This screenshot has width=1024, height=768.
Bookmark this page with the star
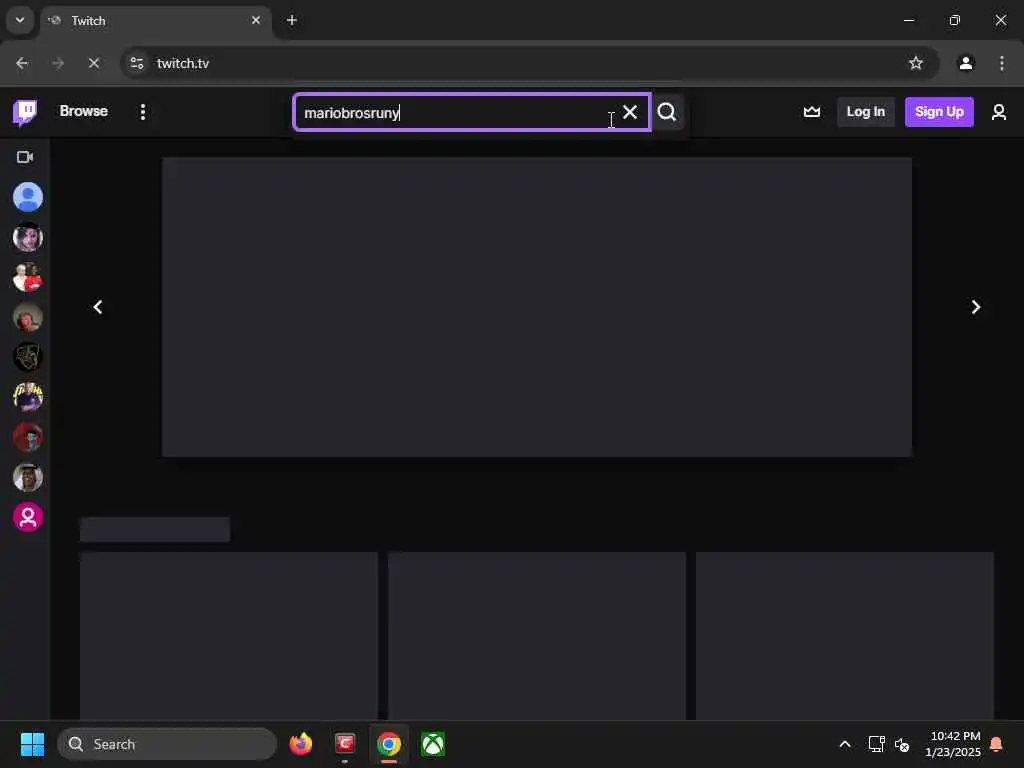coord(916,63)
